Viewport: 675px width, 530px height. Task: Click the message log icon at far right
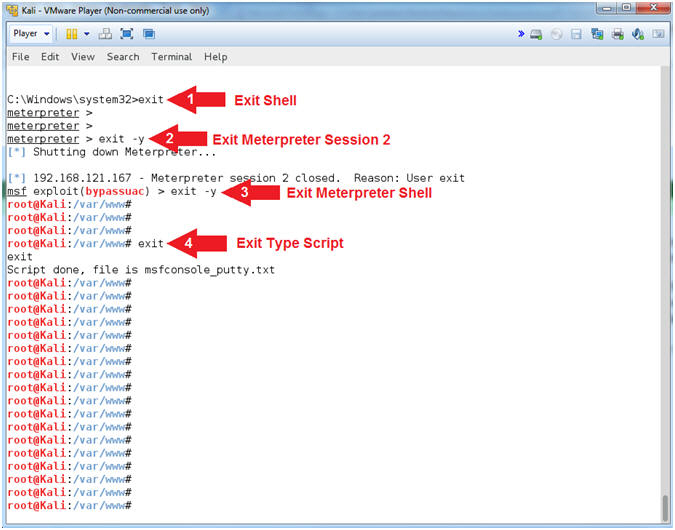click(x=658, y=34)
